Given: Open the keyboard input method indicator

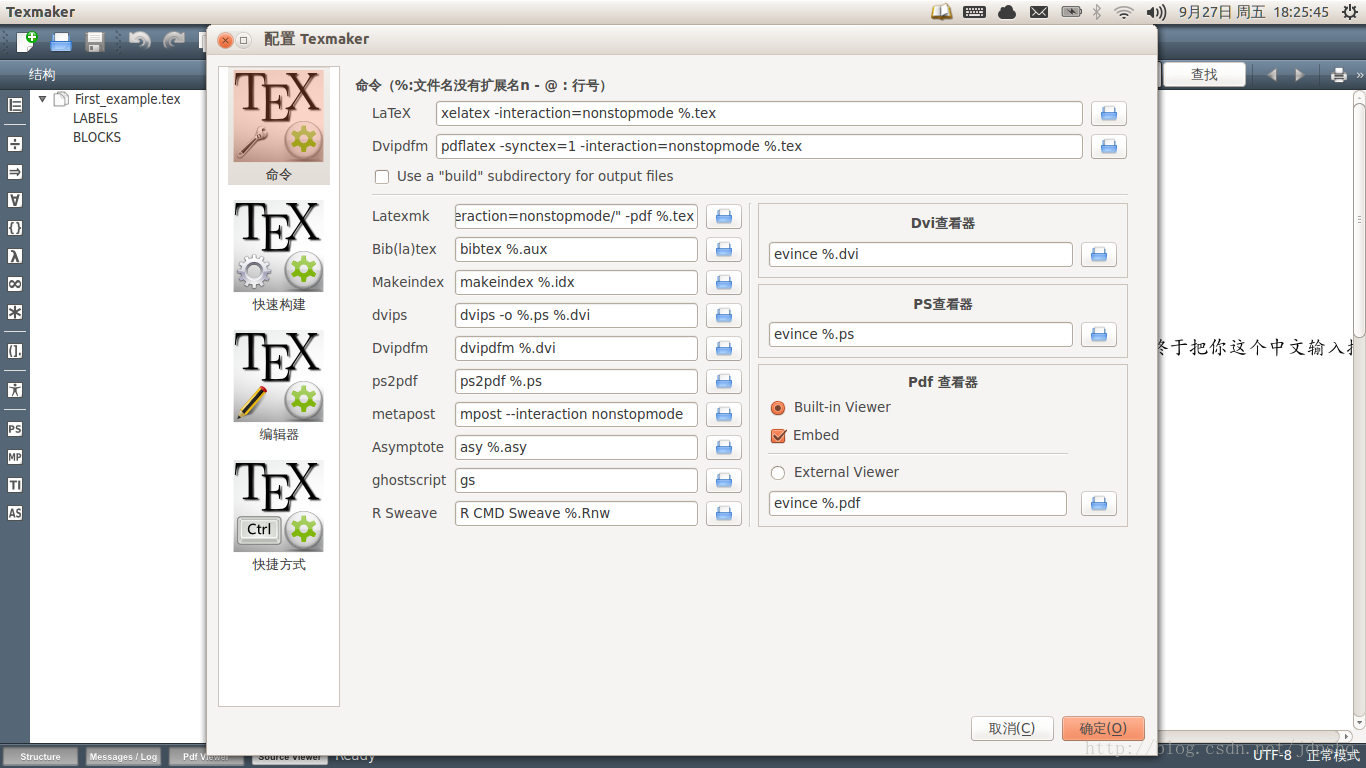Looking at the screenshot, I should [x=974, y=12].
